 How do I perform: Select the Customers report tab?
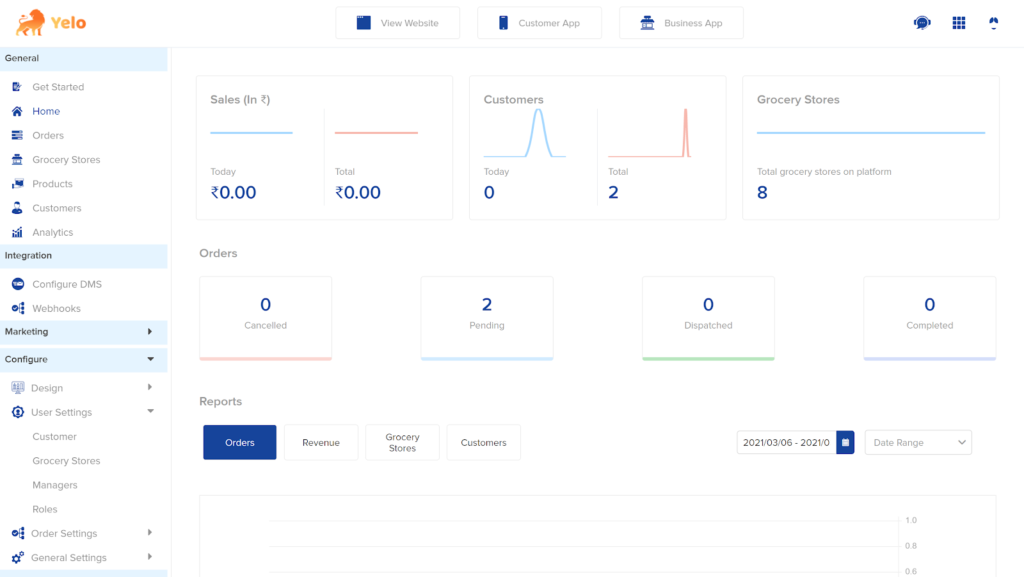(483, 443)
